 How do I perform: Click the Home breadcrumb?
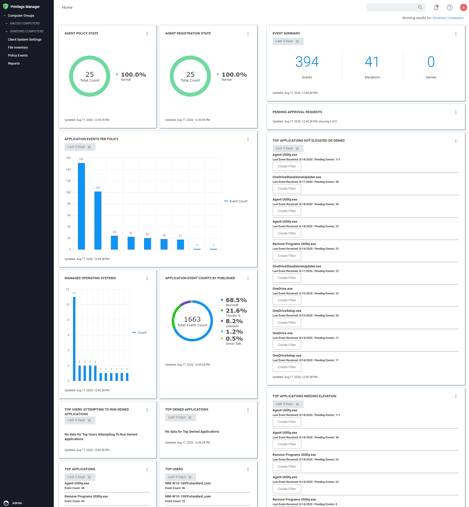(67, 7)
